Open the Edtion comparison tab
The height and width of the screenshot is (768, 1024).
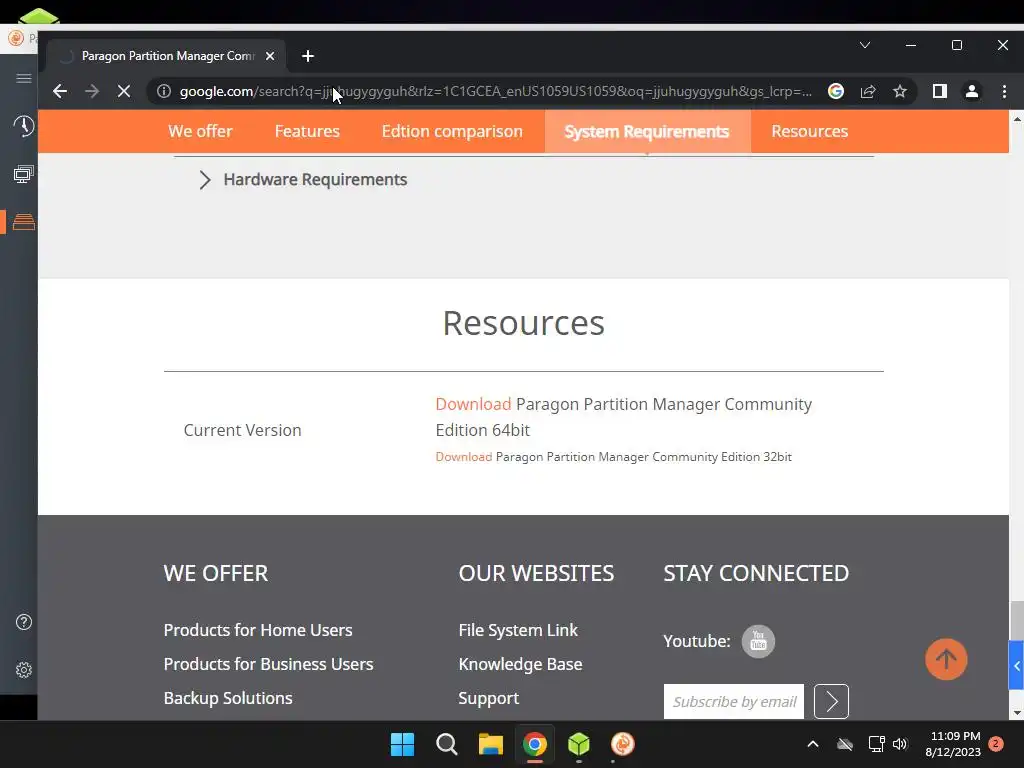click(452, 131)
